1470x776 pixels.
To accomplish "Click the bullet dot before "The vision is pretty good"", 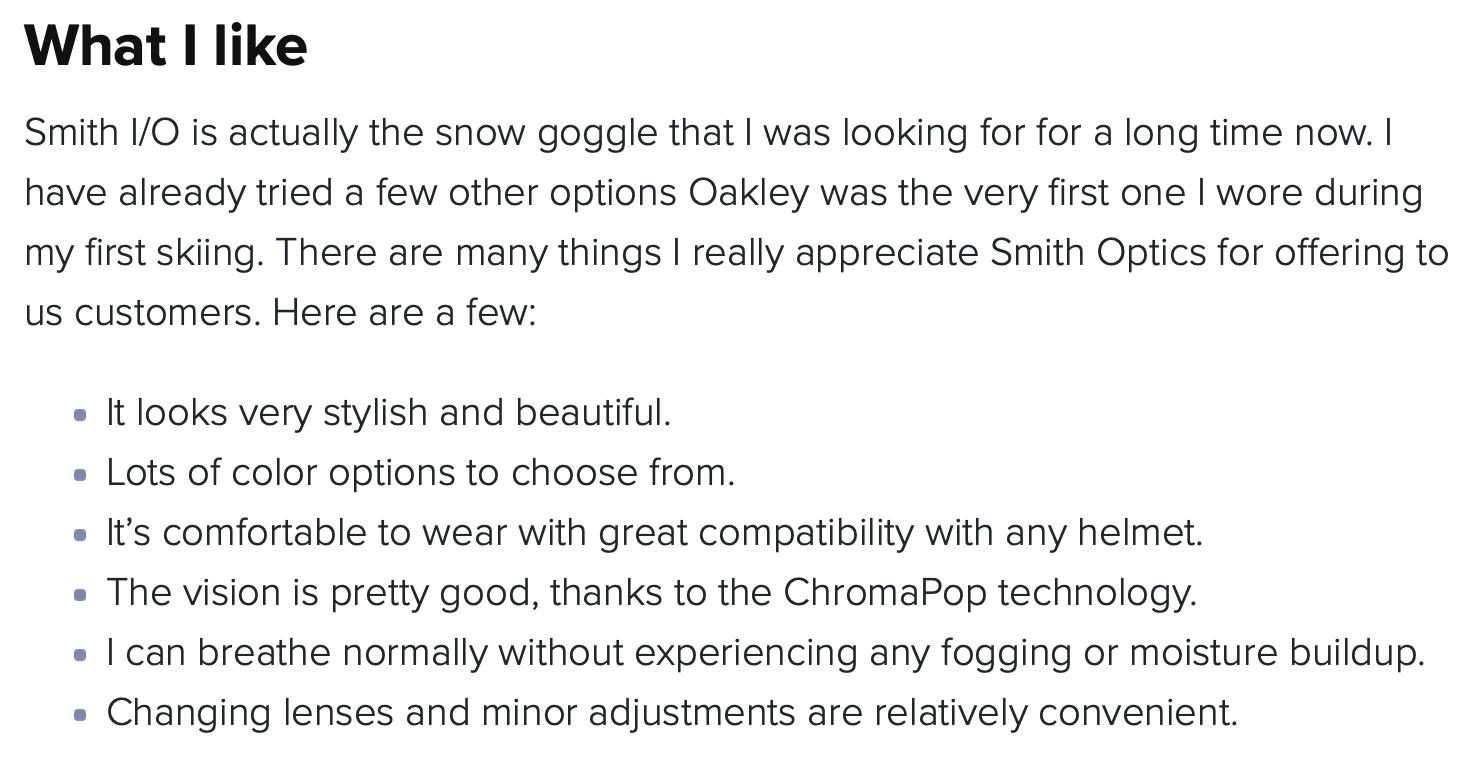I will (x=81, y=595).
